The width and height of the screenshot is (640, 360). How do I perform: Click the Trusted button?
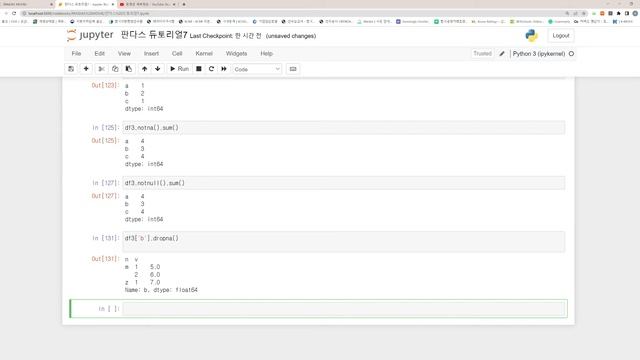point(482,53)
